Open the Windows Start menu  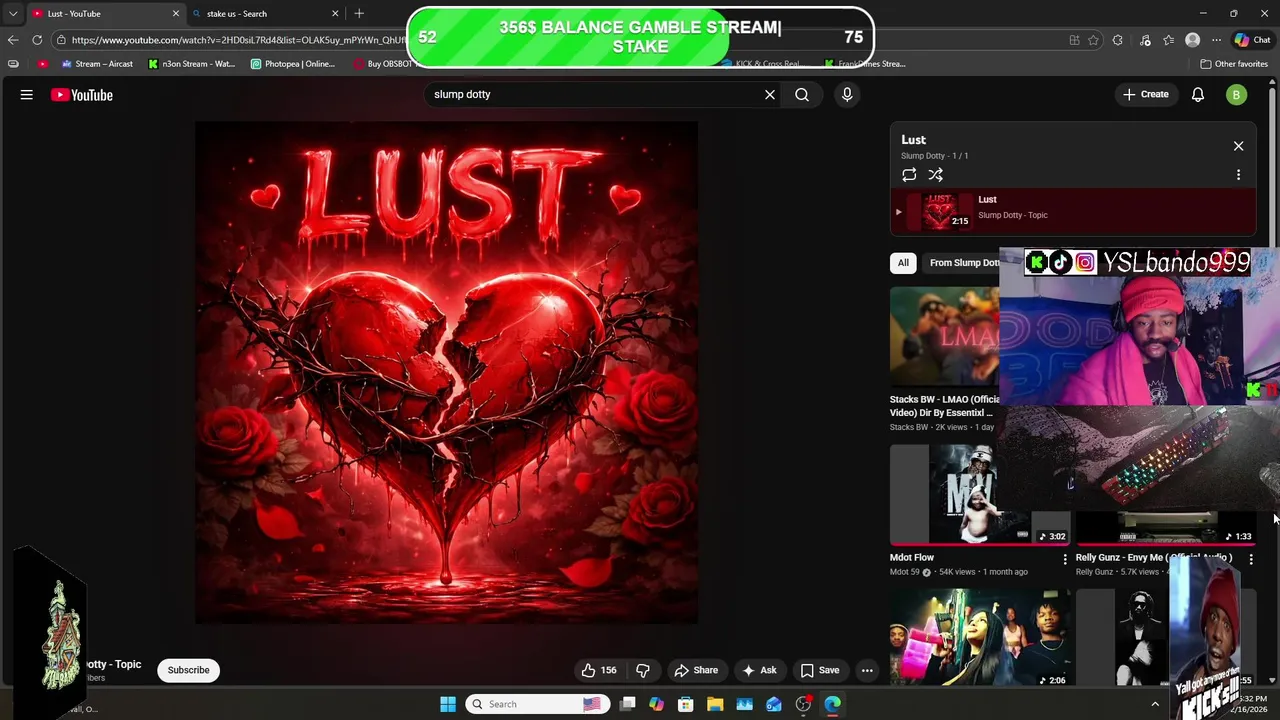click(448, 704)
